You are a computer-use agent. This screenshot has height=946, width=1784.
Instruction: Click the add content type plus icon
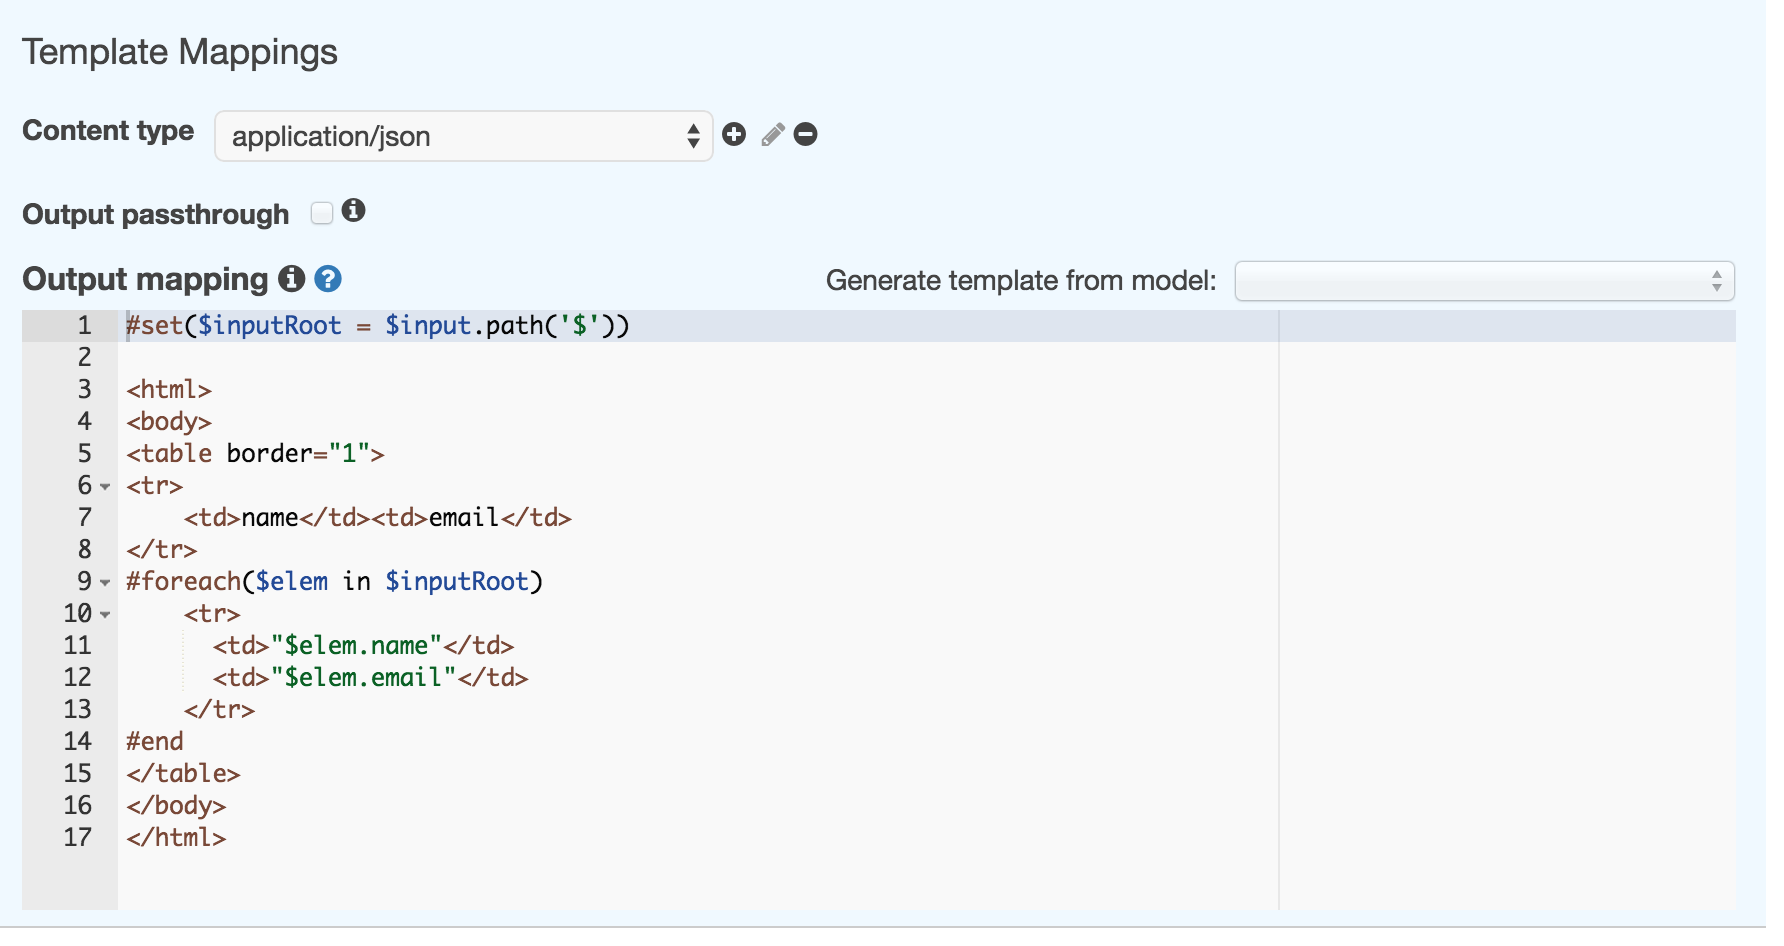(734, 135)
